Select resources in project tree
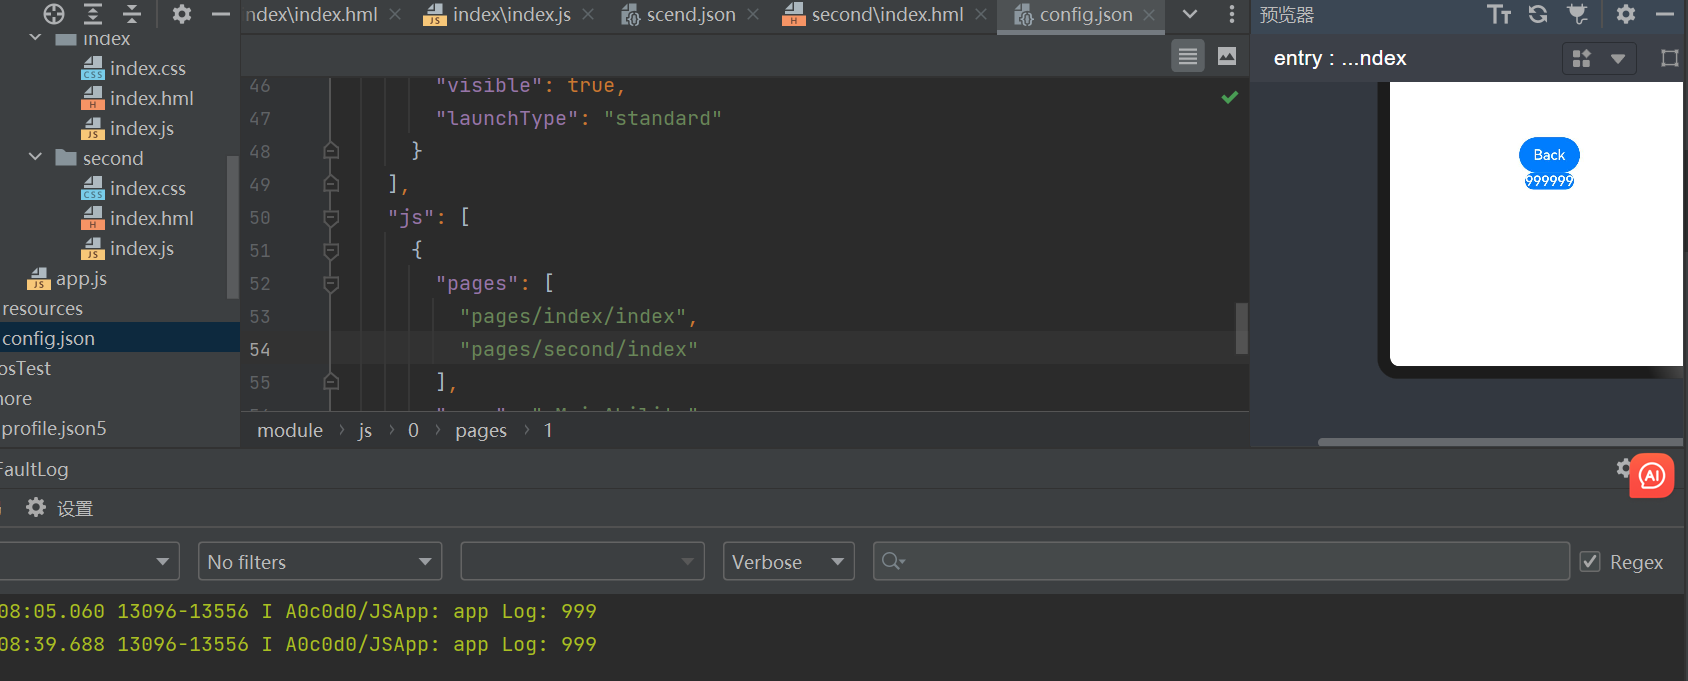Screen dimensions: 1688x681 pos(43,308)
